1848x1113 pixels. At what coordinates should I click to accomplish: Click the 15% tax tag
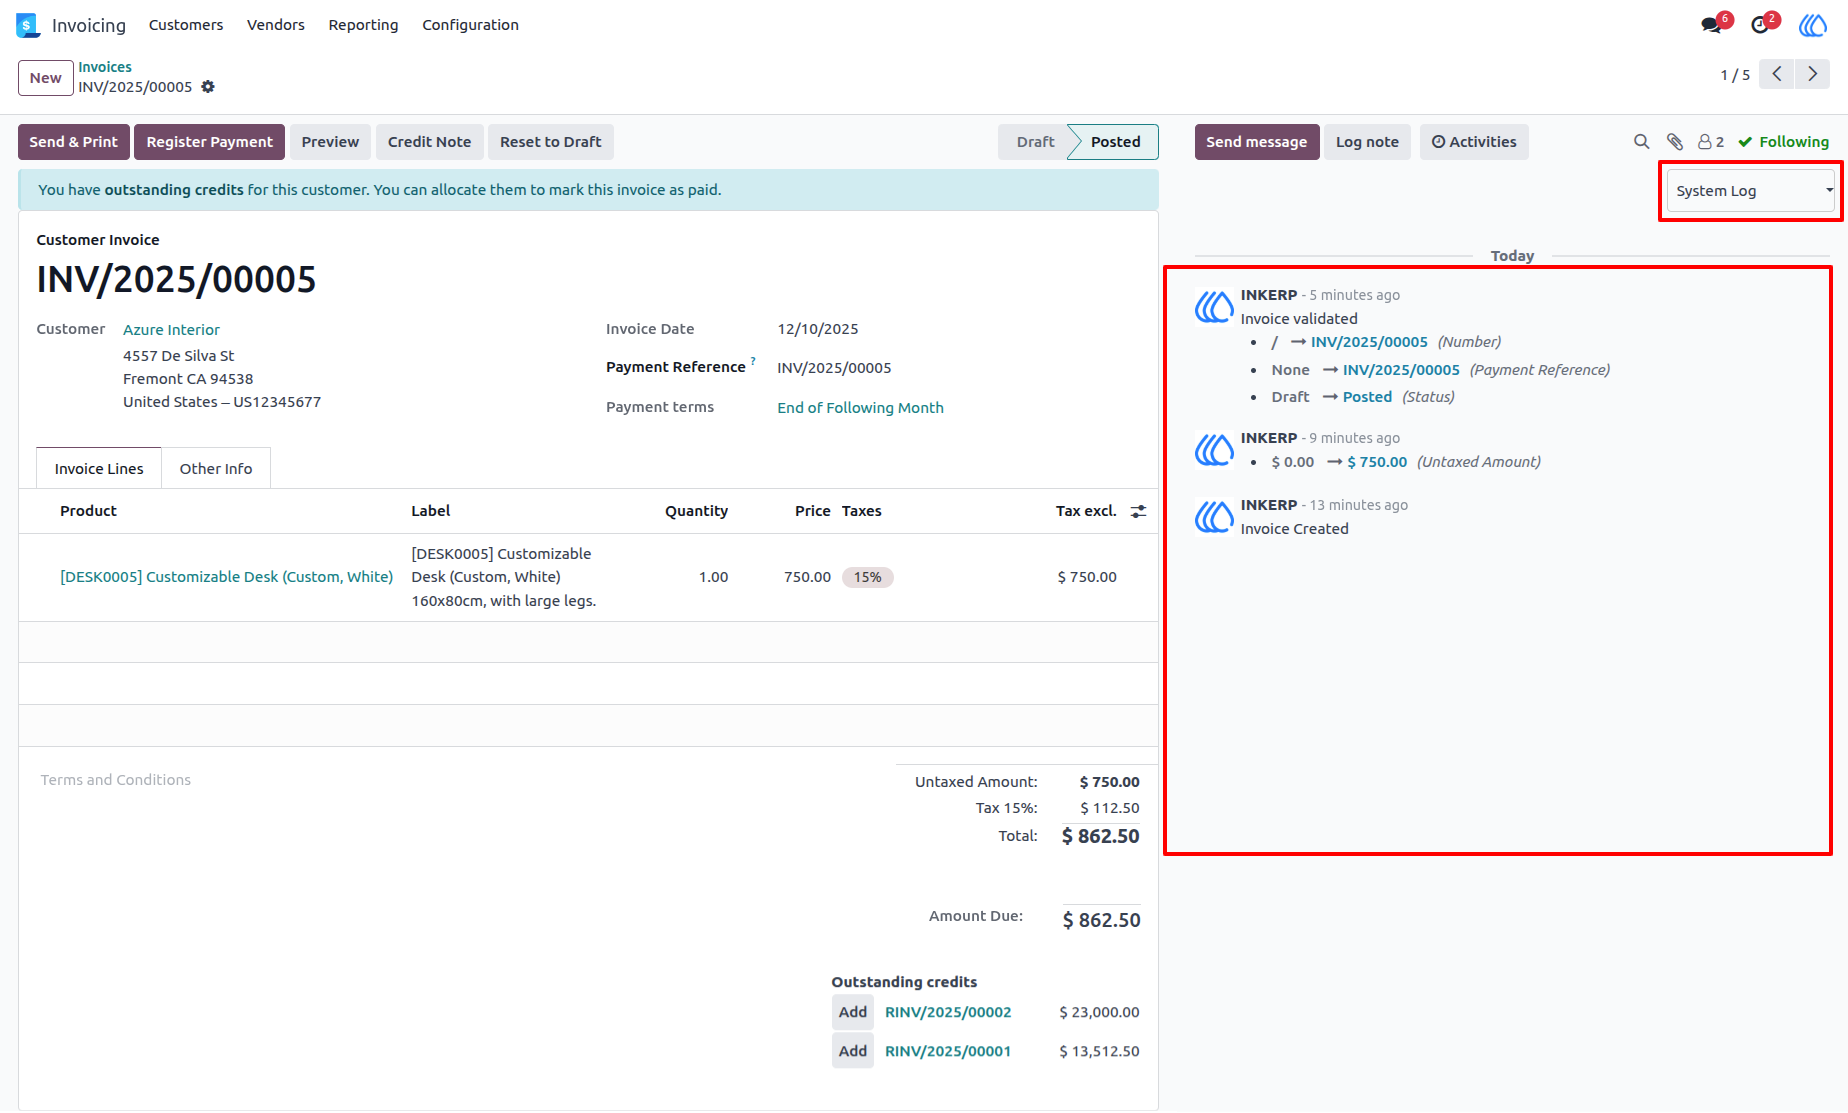tap(868, 577)
